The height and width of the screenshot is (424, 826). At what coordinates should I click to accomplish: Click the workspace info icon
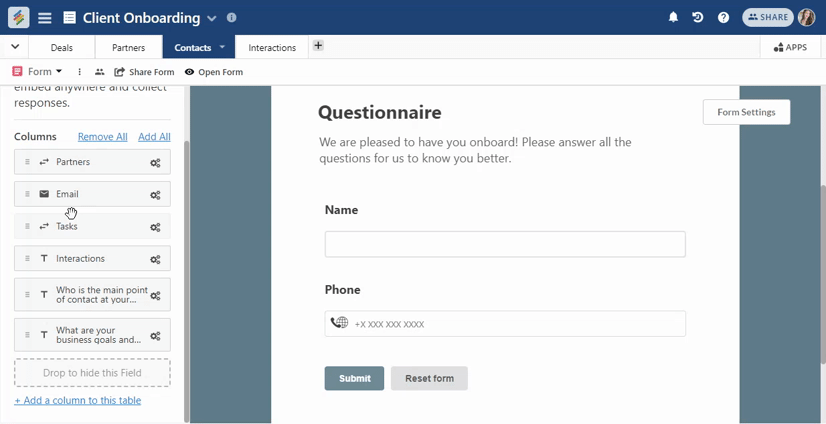click(231, 17)
